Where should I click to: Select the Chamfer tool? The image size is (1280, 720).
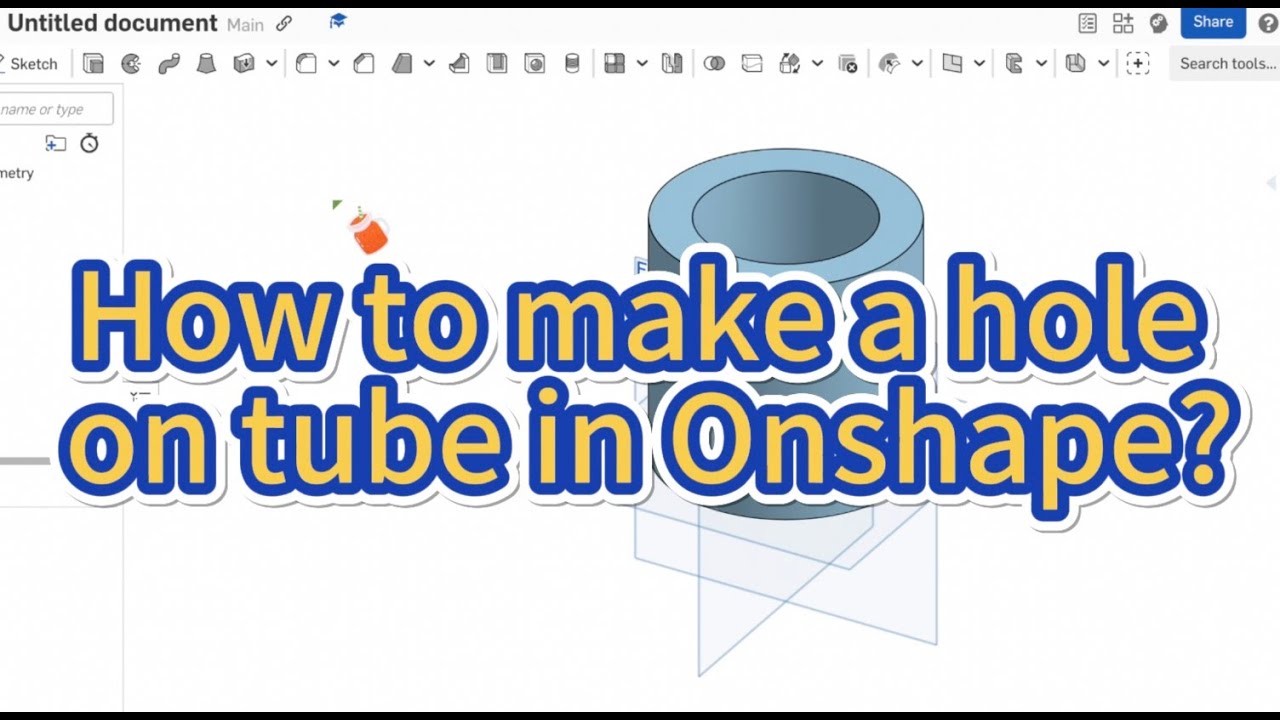(364, 64)
